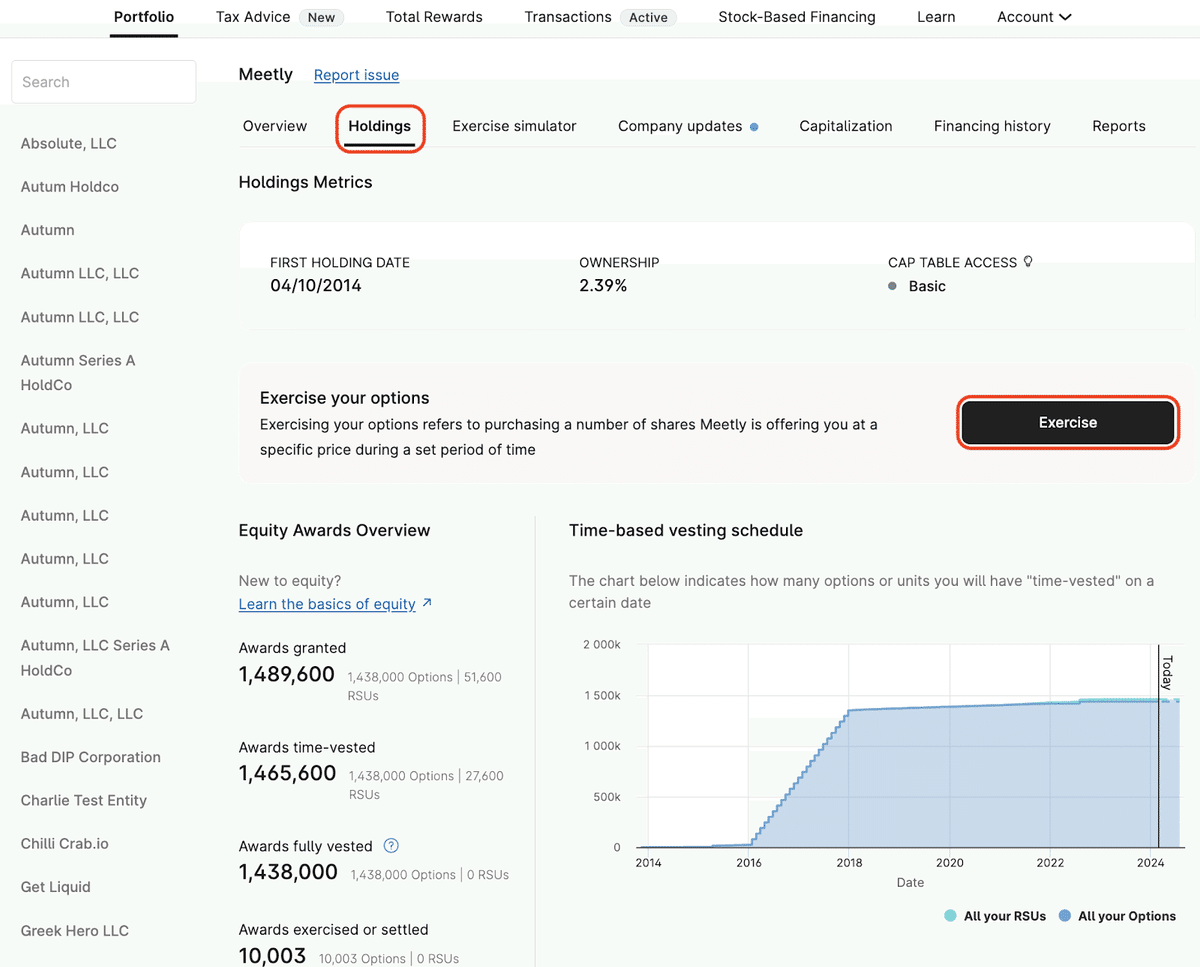Viewport: 1200px width, 967px height.
Task: Click the Today marker on vesting chart
Action: coord(1165,672)
